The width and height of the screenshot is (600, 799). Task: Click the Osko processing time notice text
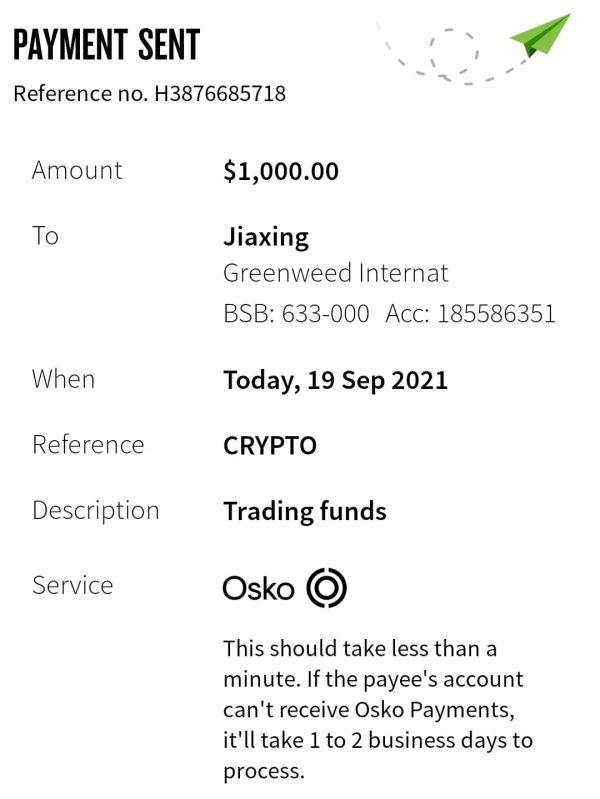tap(378, 709)
